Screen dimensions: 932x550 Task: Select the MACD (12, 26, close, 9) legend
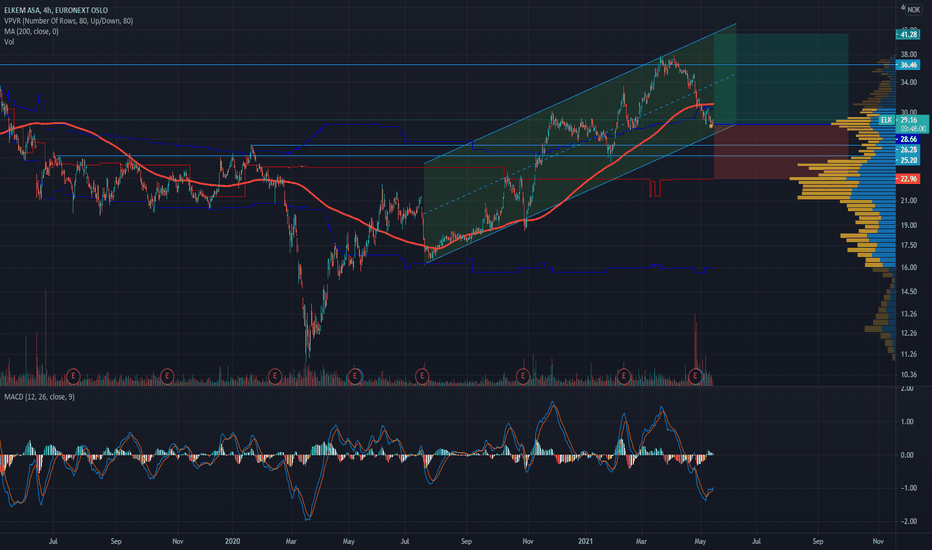point(39,397)
